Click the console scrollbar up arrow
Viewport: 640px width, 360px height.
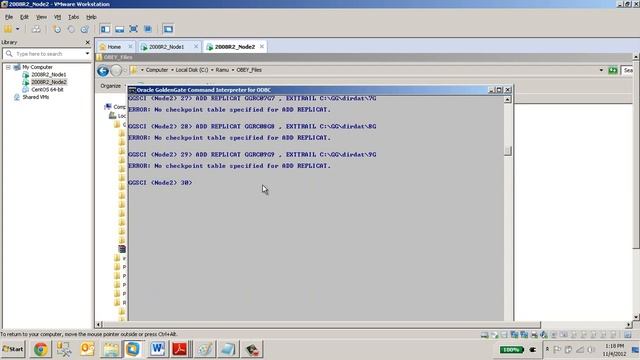(x=507, y=100)
